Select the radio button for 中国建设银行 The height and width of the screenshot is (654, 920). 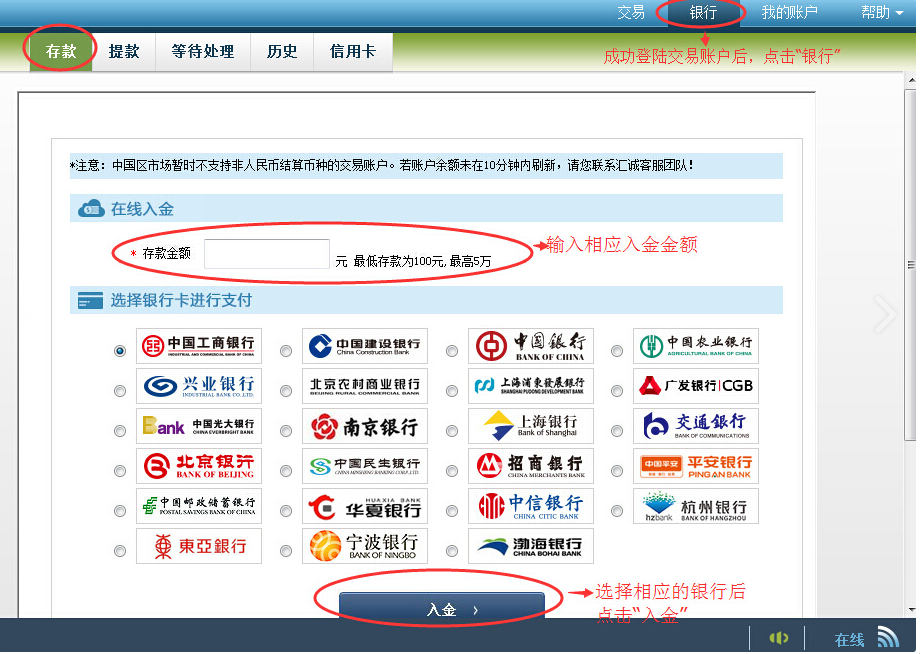(x=286, y=351)
